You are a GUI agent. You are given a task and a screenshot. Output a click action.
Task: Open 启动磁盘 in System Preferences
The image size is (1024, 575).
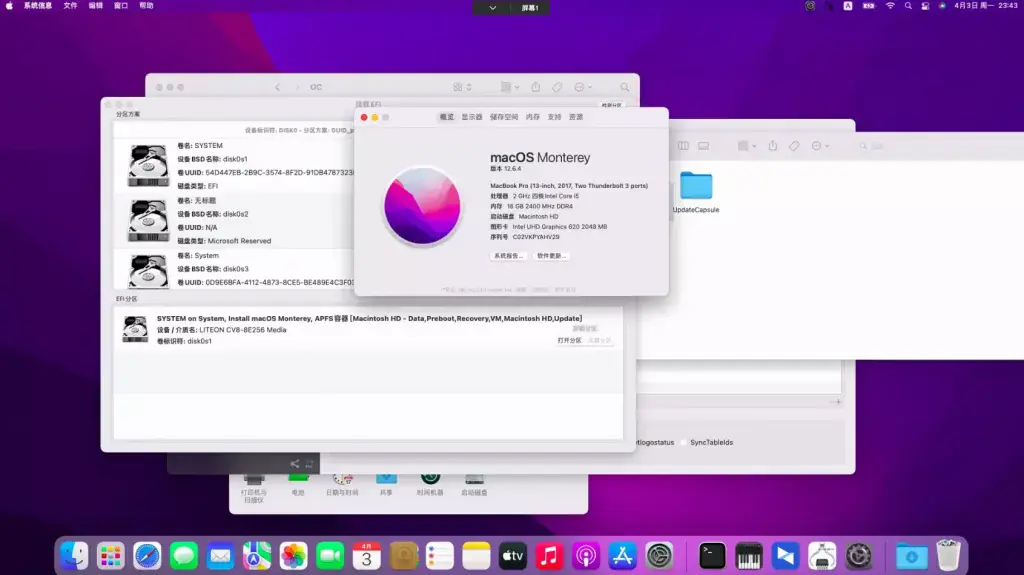[474, 485]
